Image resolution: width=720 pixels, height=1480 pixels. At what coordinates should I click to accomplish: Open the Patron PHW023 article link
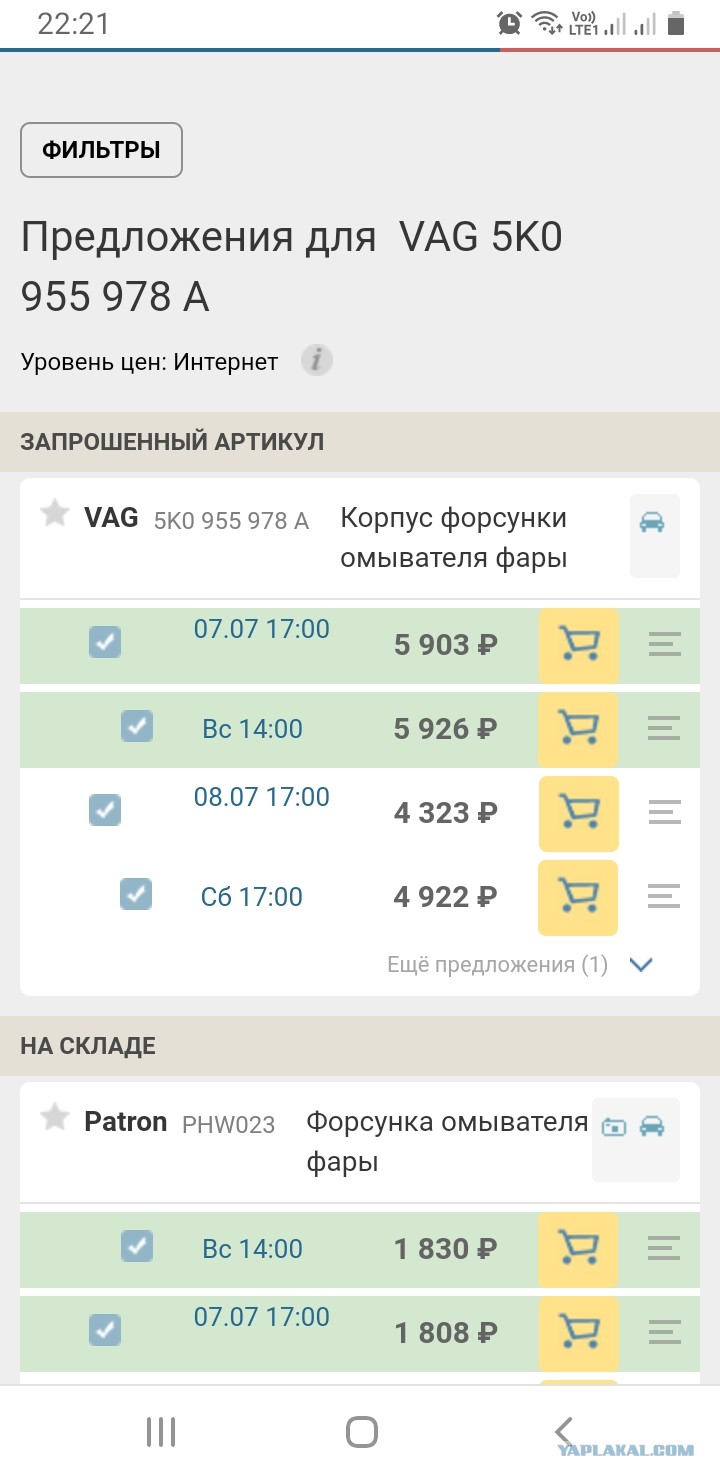pyautogui.click(x=228, y=1125)
